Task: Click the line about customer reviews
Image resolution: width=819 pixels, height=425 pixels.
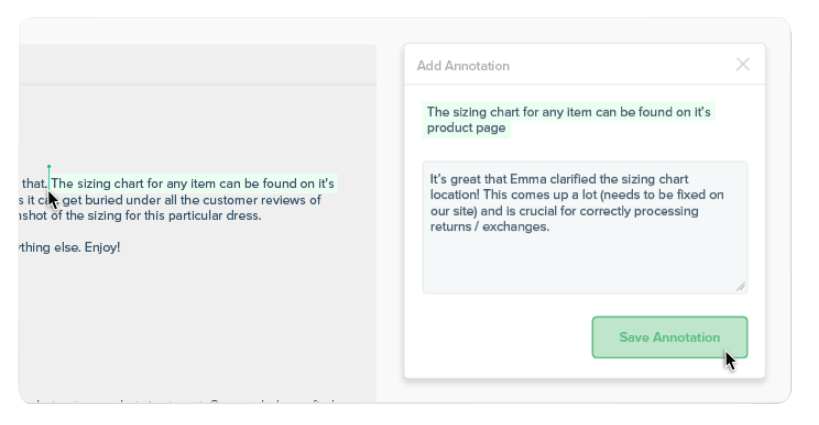Action: tap(170, 200)
